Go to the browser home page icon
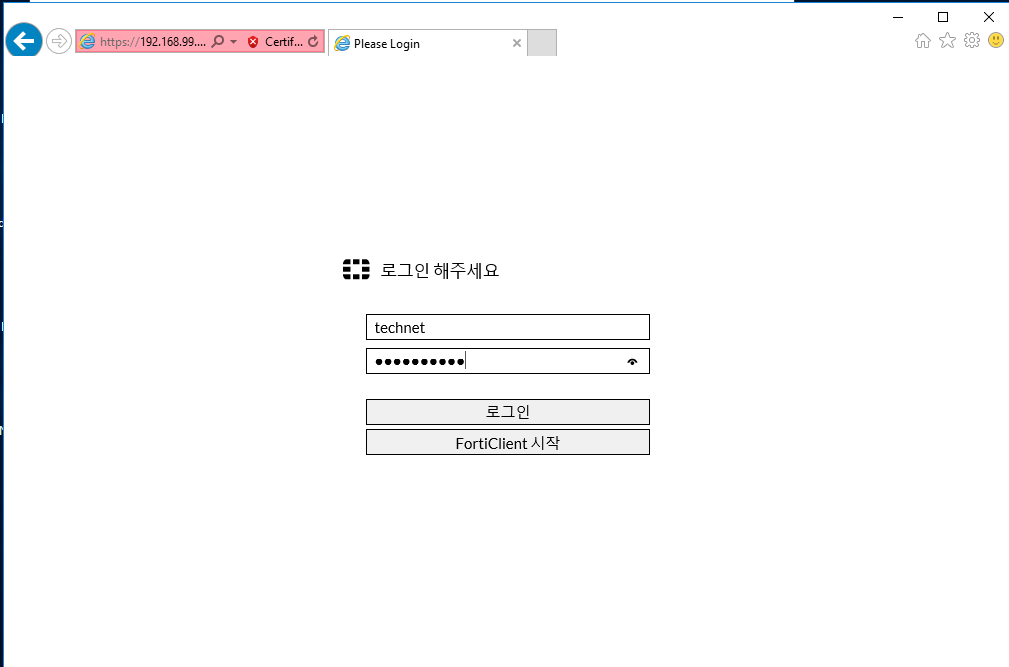 pos(923,41)
